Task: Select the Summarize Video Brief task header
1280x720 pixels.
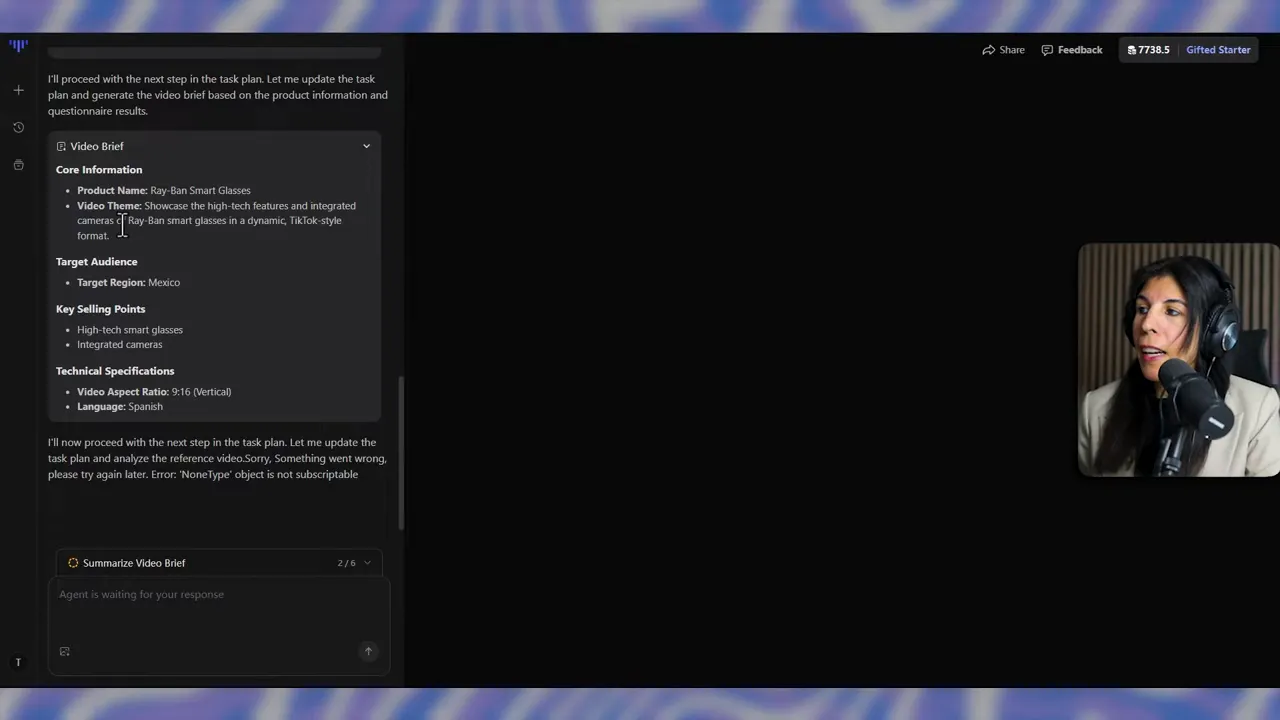Action: (x=134, y=562)
